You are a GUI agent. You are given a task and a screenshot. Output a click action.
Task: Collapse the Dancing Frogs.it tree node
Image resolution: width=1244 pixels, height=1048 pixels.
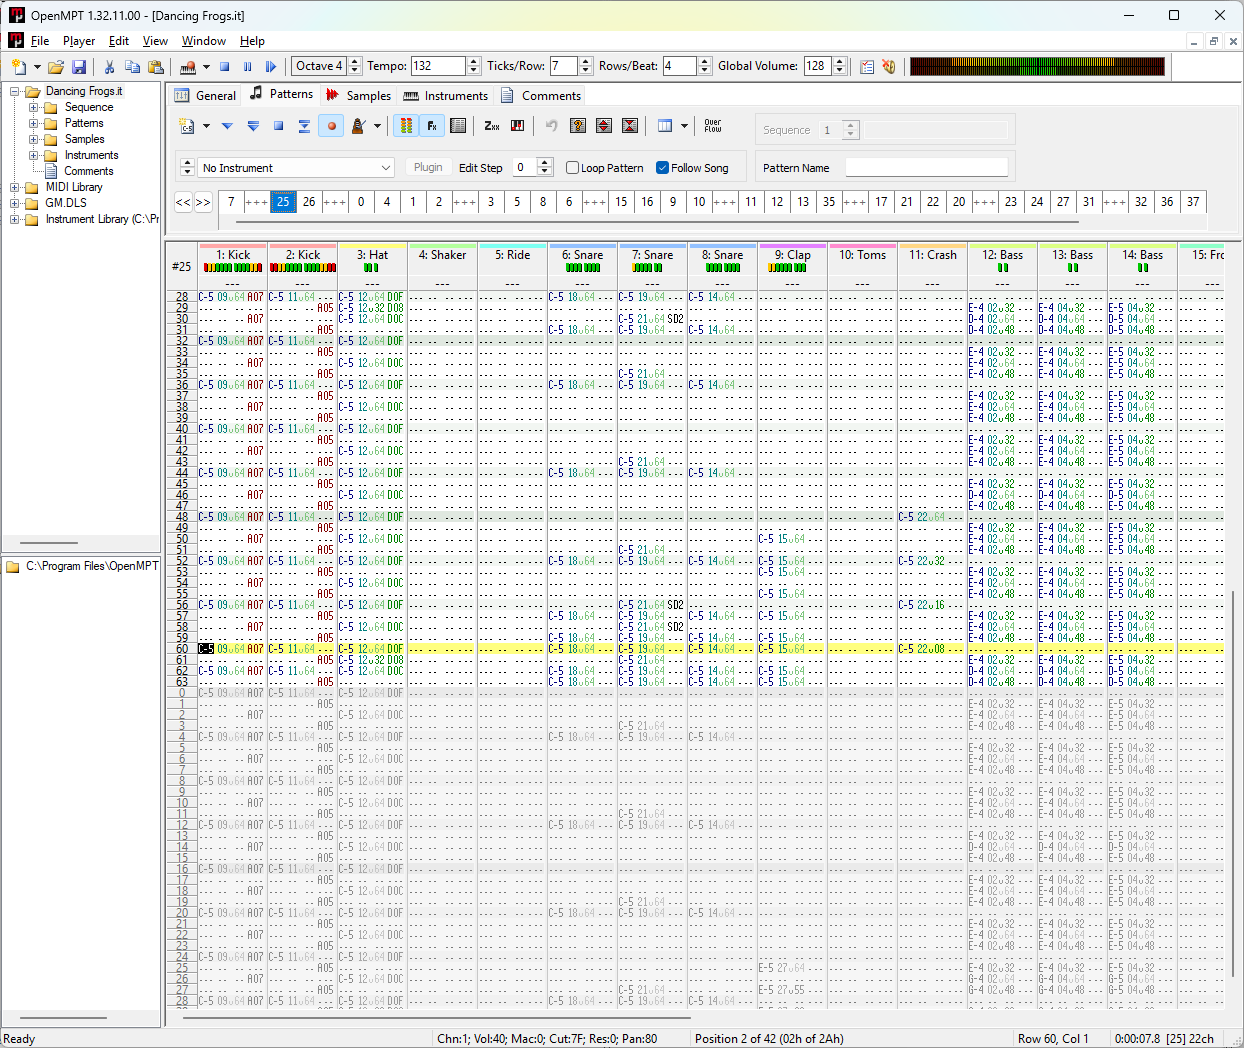tap(15, 91)
